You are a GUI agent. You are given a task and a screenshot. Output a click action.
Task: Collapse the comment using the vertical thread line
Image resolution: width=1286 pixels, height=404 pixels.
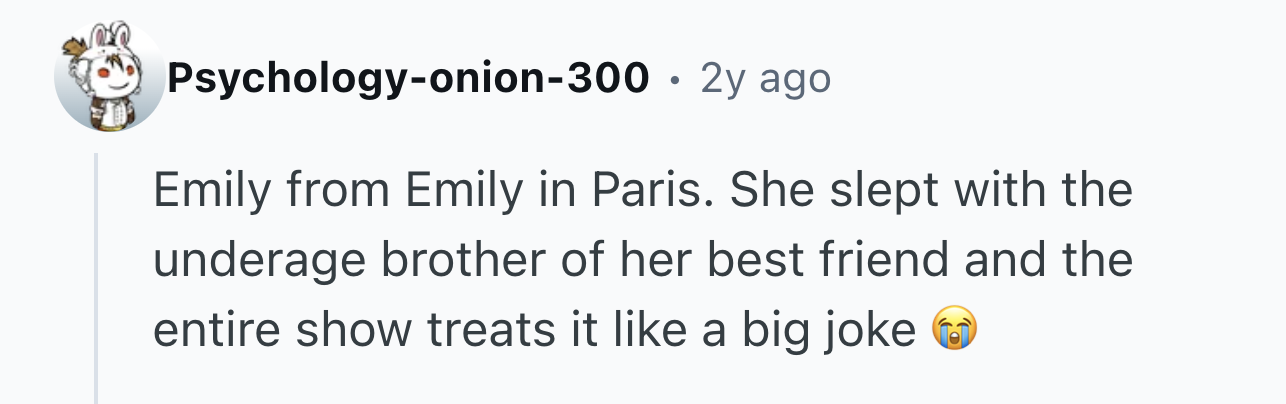pyautogui.click(x=96, y=278)
